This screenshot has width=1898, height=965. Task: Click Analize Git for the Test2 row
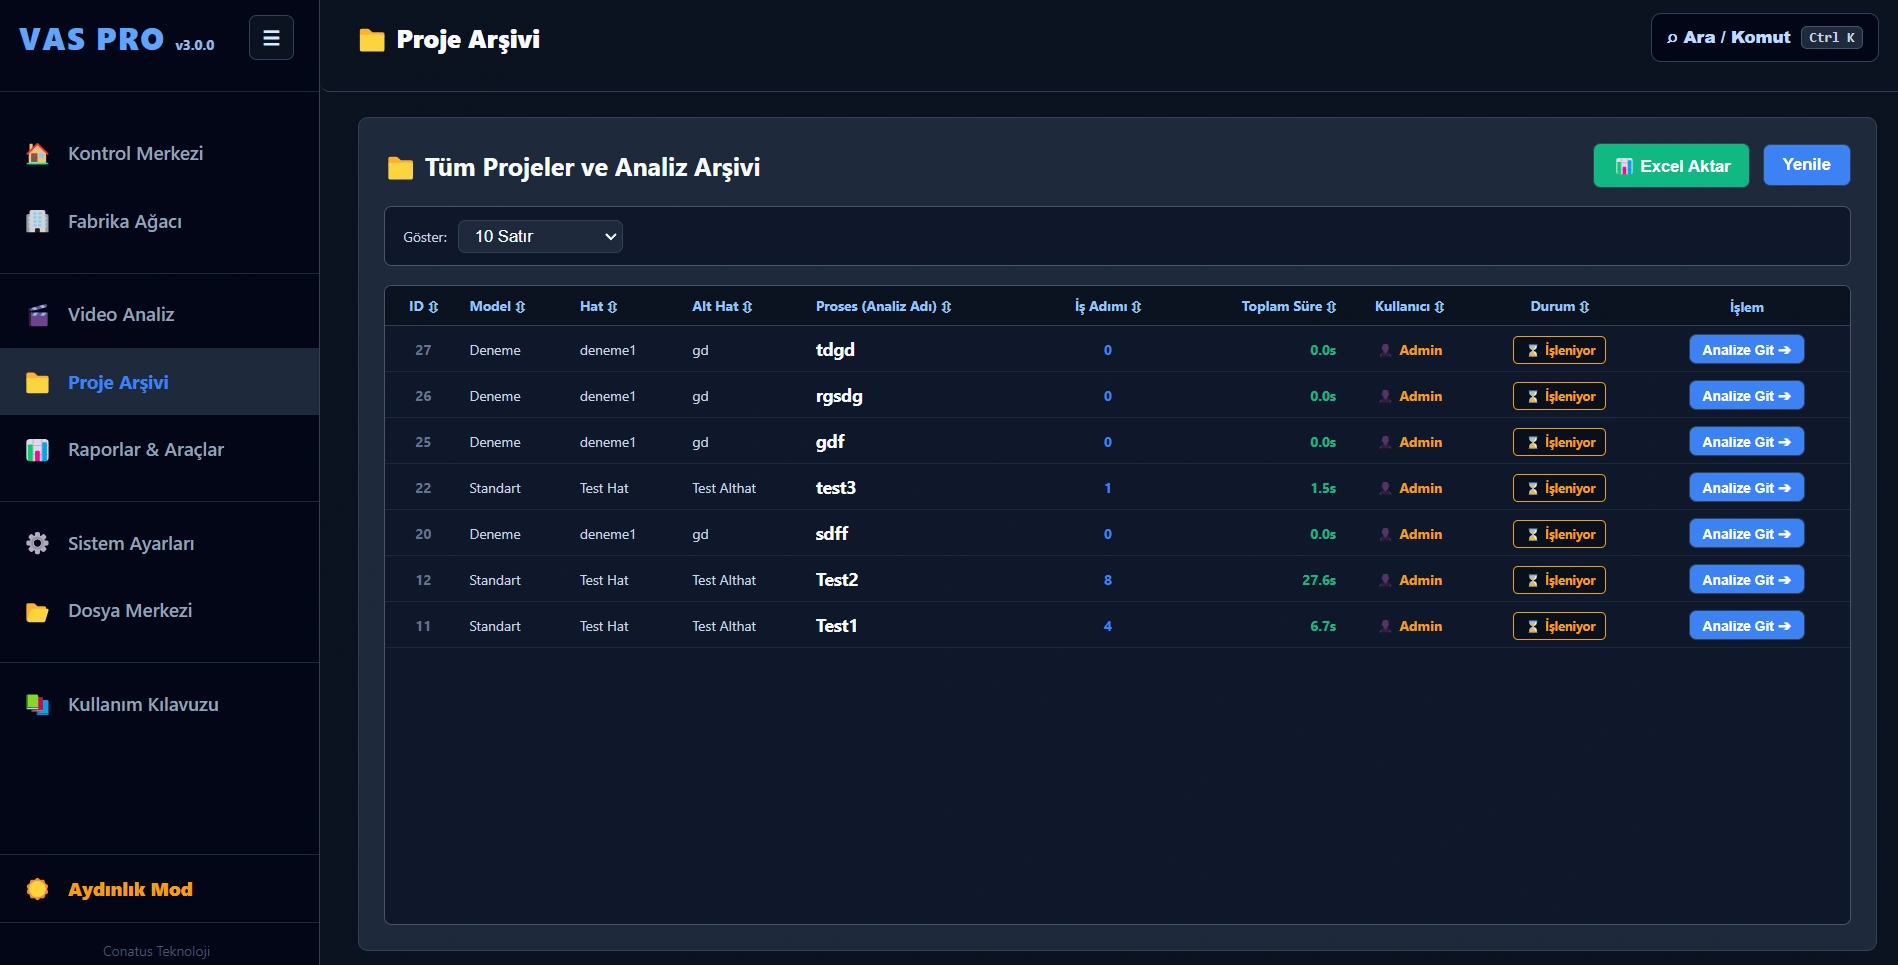pos(1746,580)
